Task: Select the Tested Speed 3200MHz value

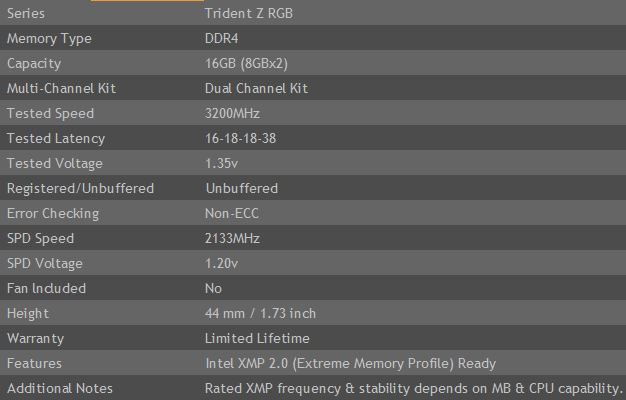Action: point(232,113)
